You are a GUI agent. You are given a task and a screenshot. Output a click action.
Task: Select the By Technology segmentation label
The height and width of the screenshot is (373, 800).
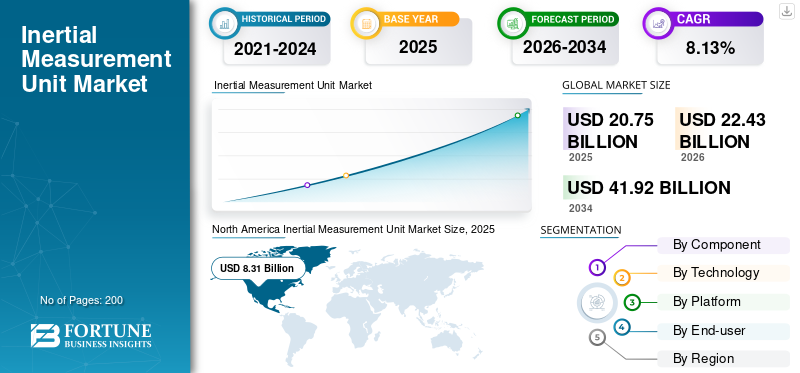(x=723, y=273)
